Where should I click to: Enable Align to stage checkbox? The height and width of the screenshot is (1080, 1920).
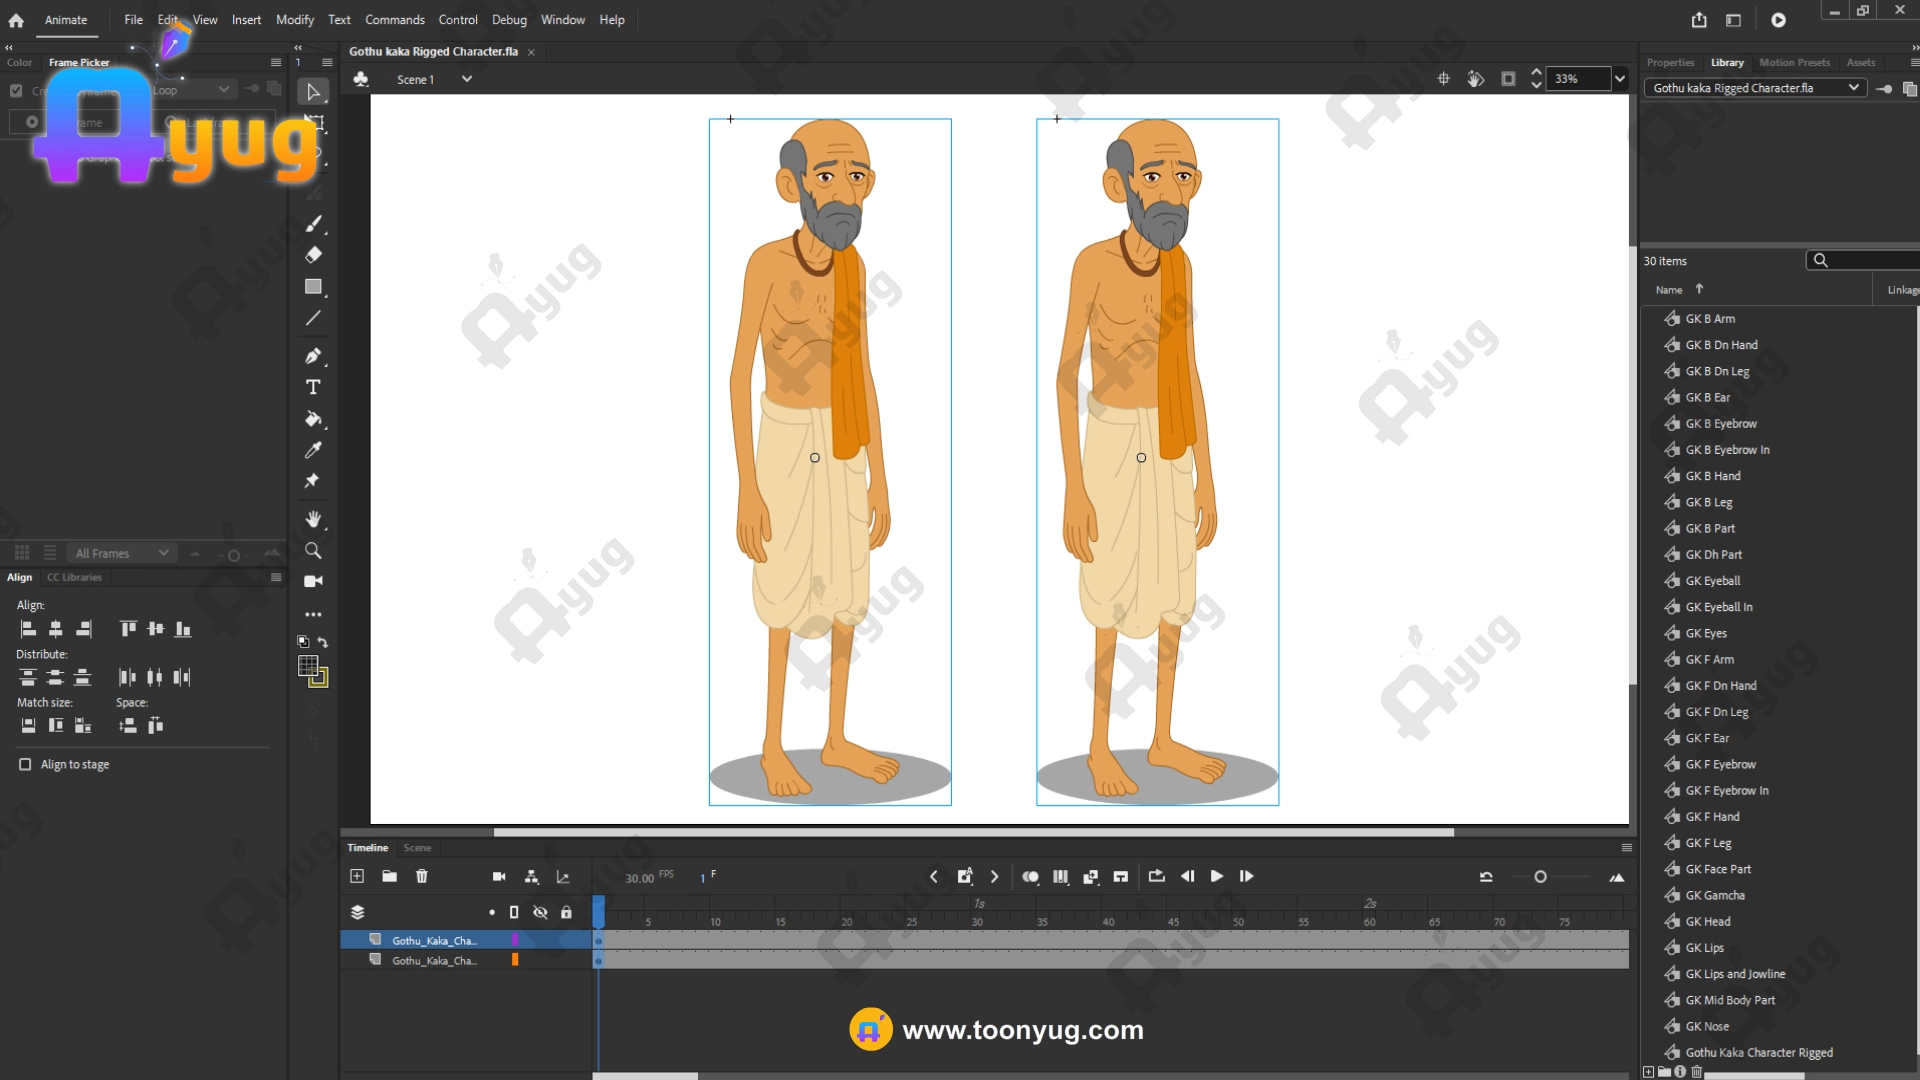[25, 764]
